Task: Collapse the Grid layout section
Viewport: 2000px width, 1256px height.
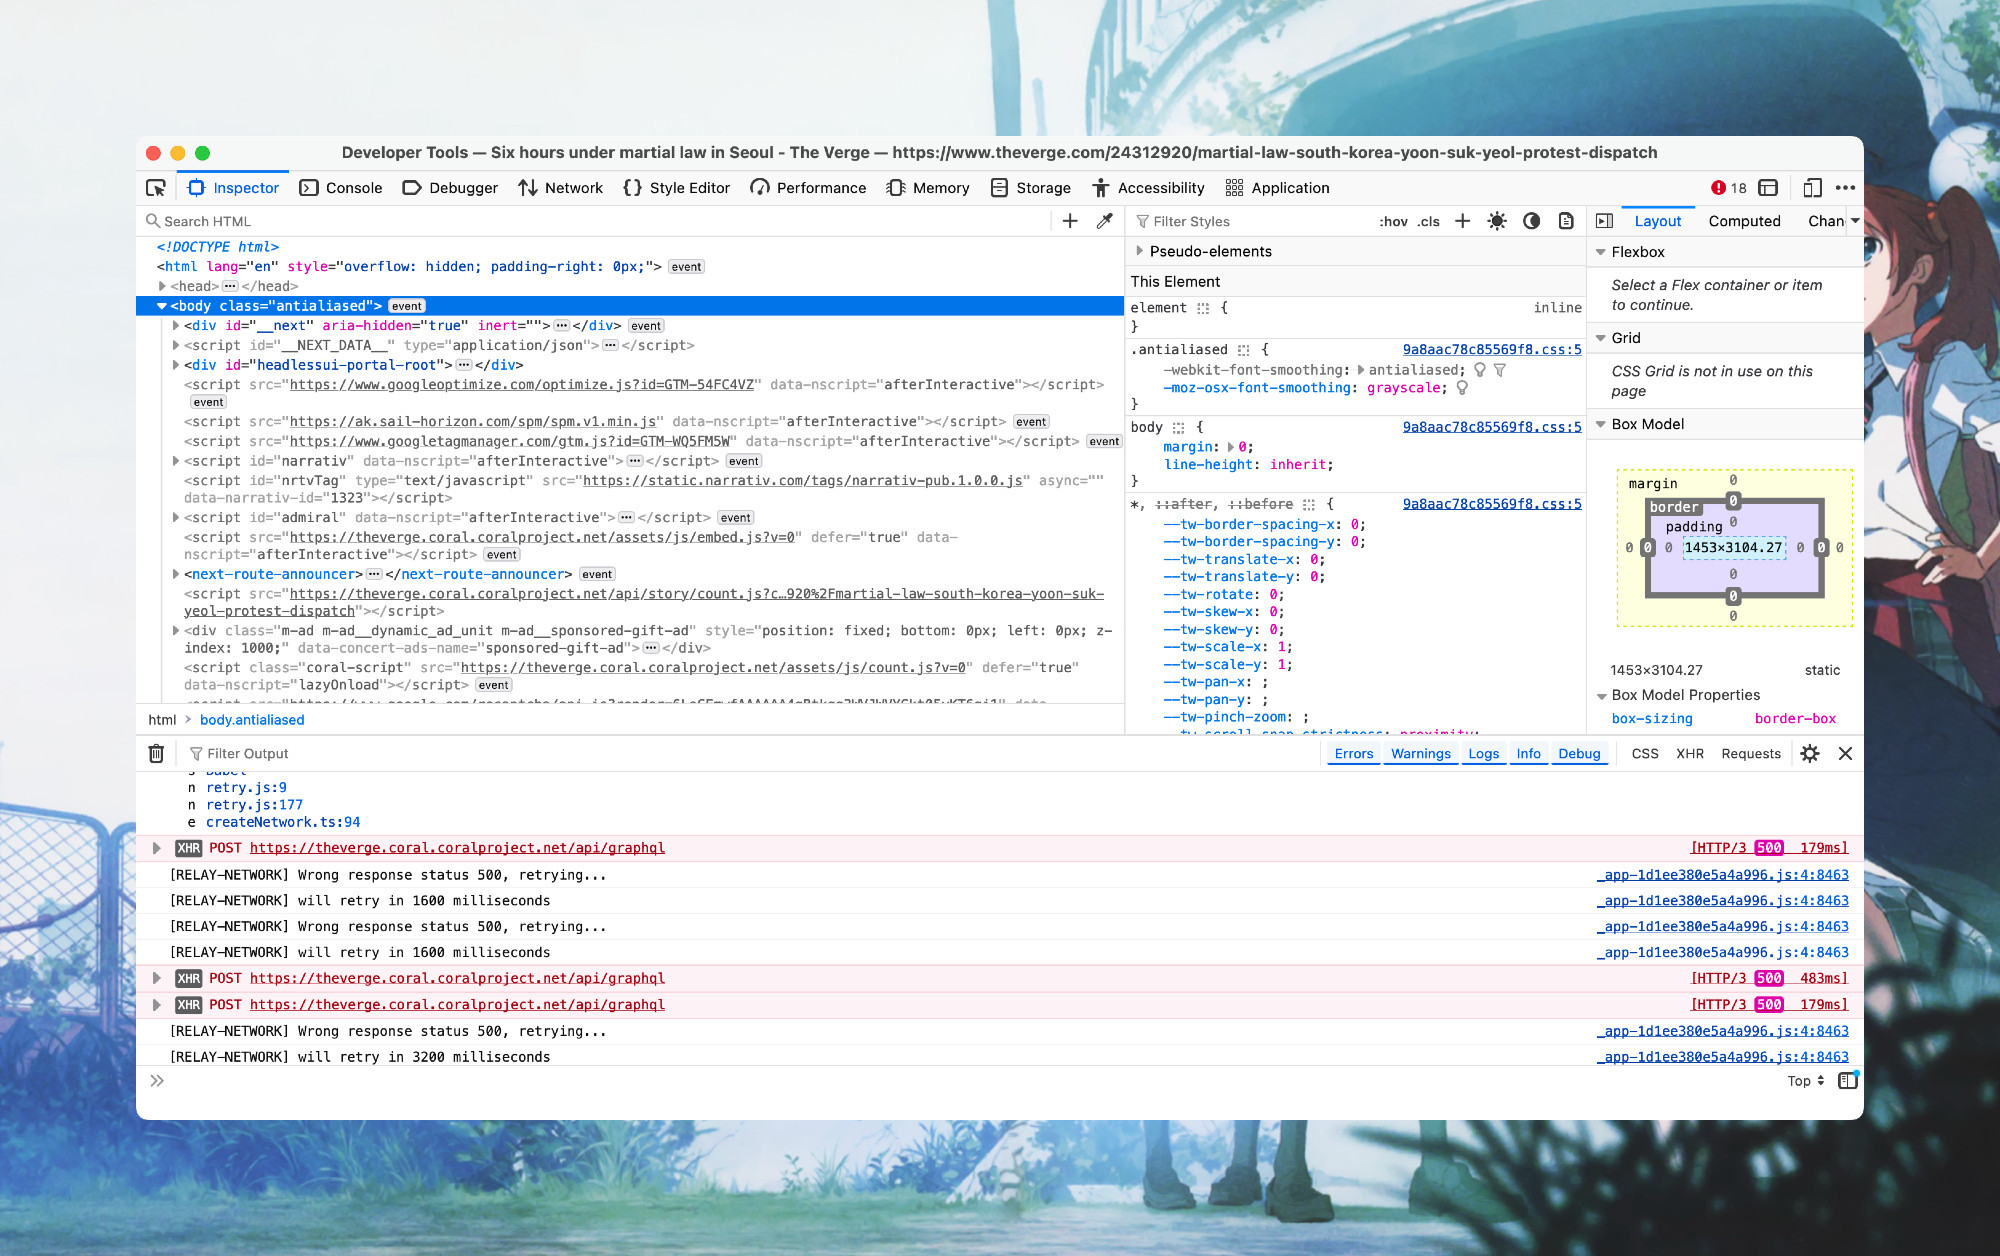Action: pos(1601,338)
